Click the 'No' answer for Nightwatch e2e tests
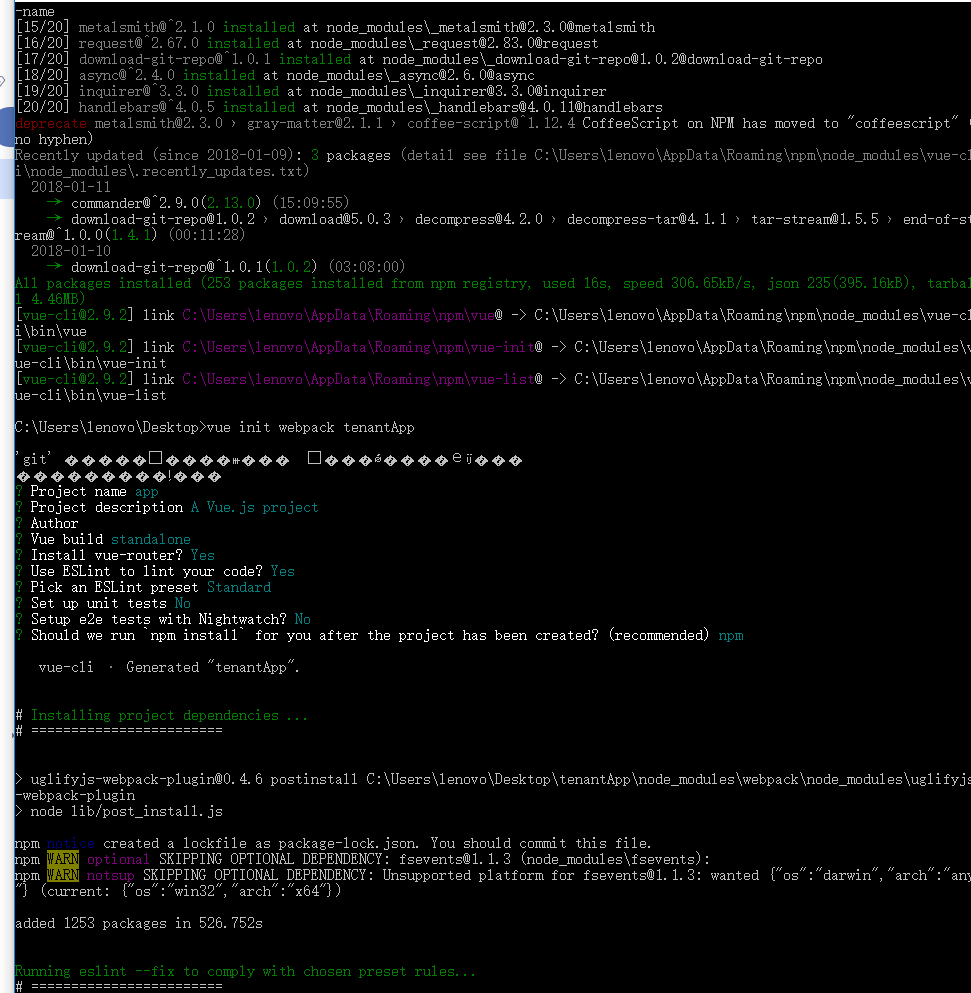971x993 pixels. pos(303,619)
